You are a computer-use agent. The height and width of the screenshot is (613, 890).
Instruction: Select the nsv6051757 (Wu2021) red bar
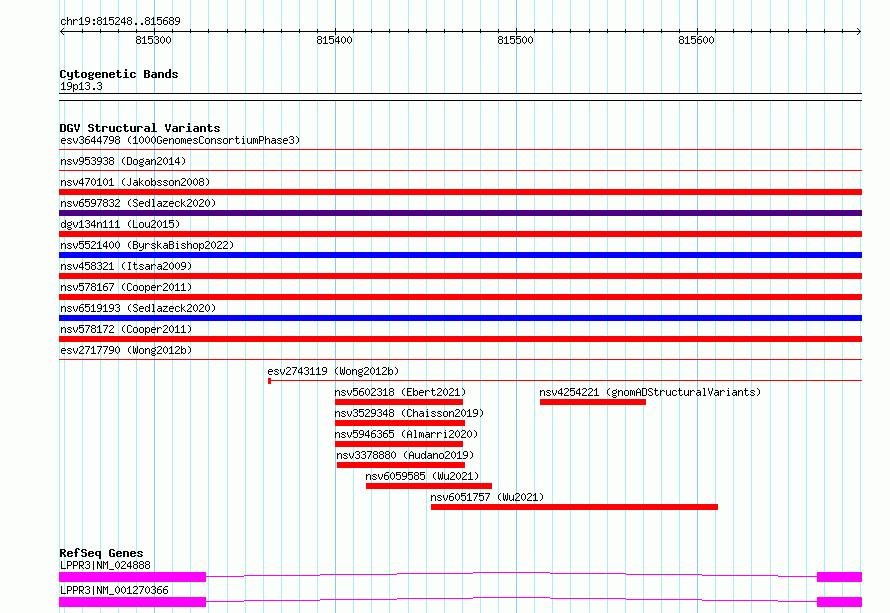pos(574,507)
